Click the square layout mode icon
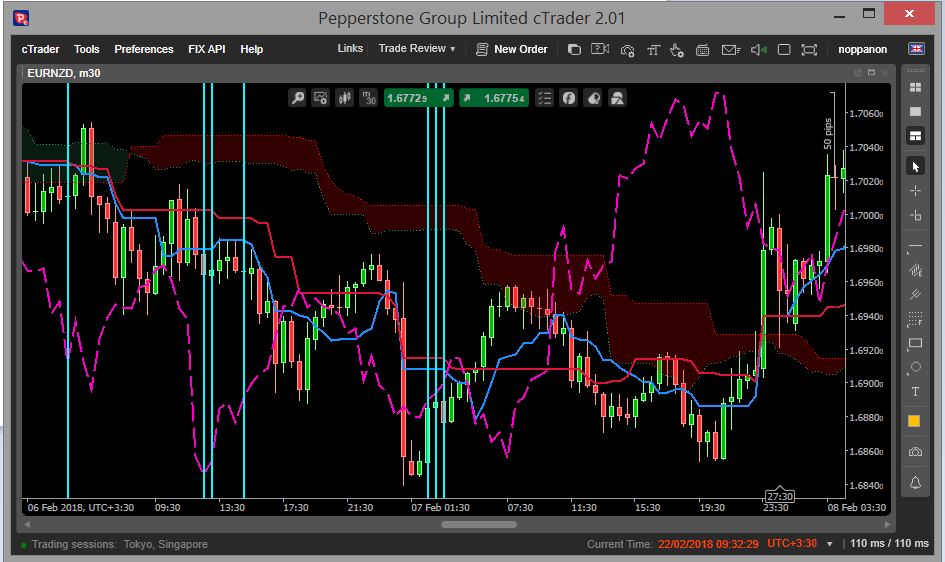The width and height of the screenshot is (945, 562). point(783,49)
